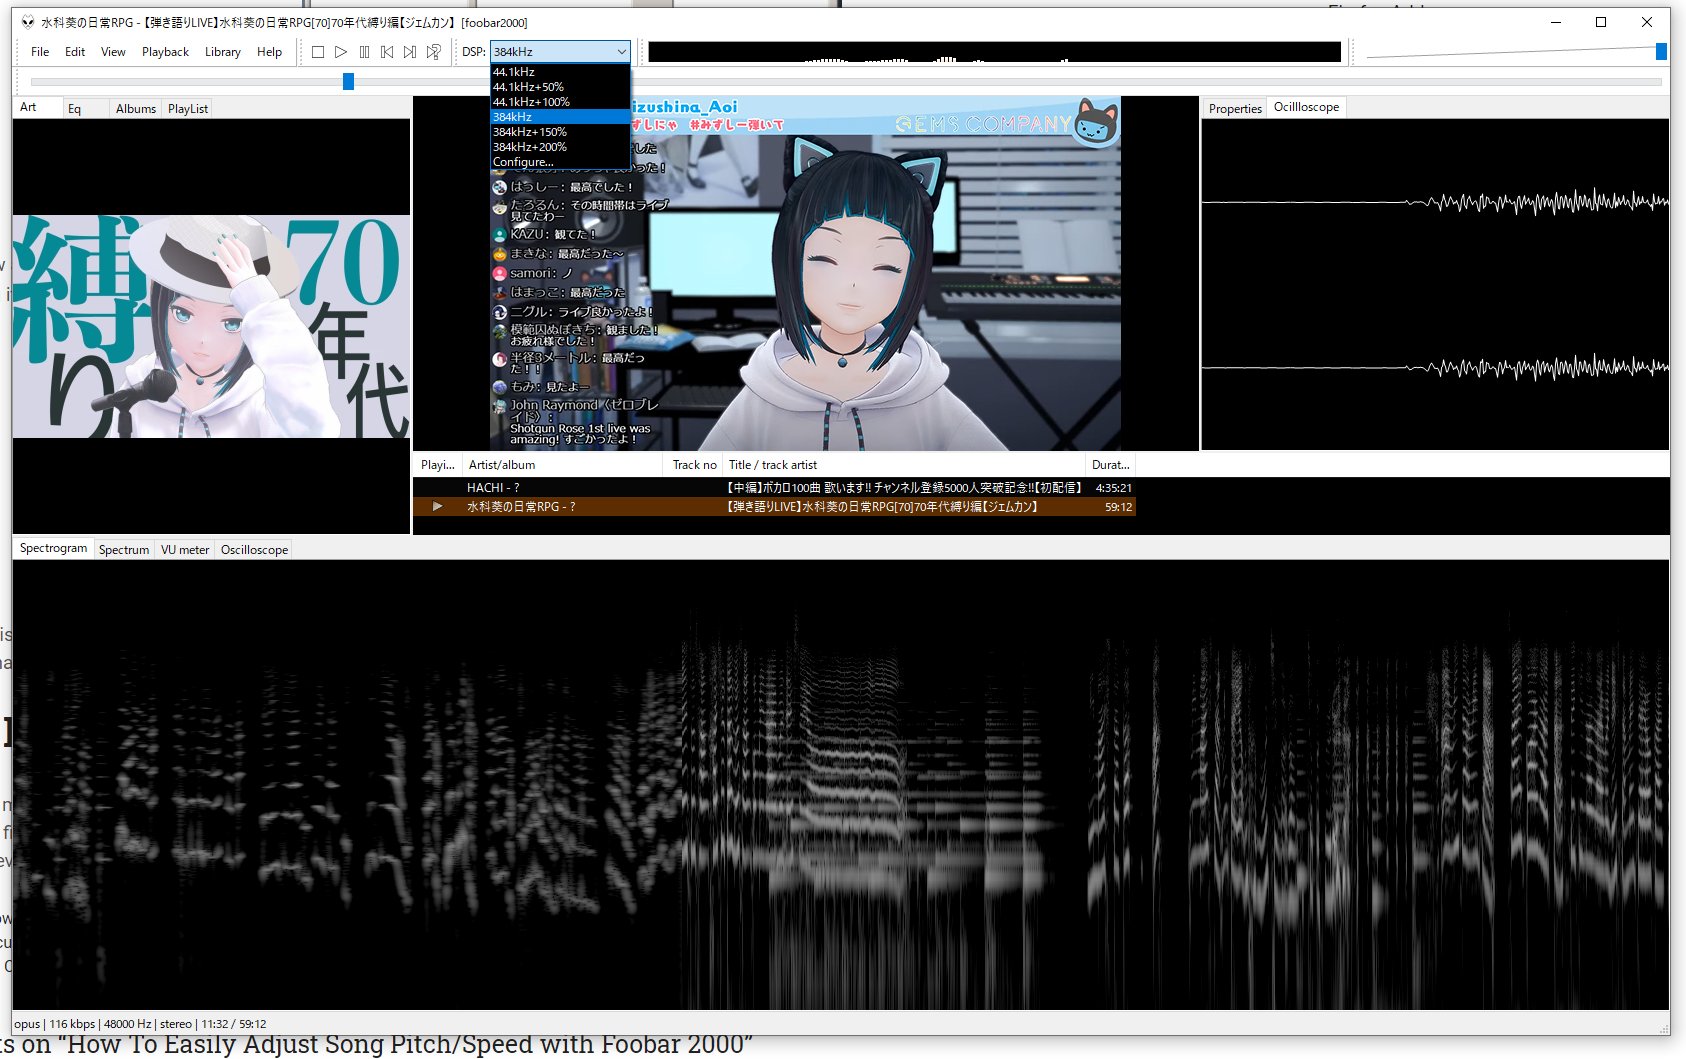Choose 44.1kHz+100% from DSP list
1686x1059 pixels.
(560, 102)
